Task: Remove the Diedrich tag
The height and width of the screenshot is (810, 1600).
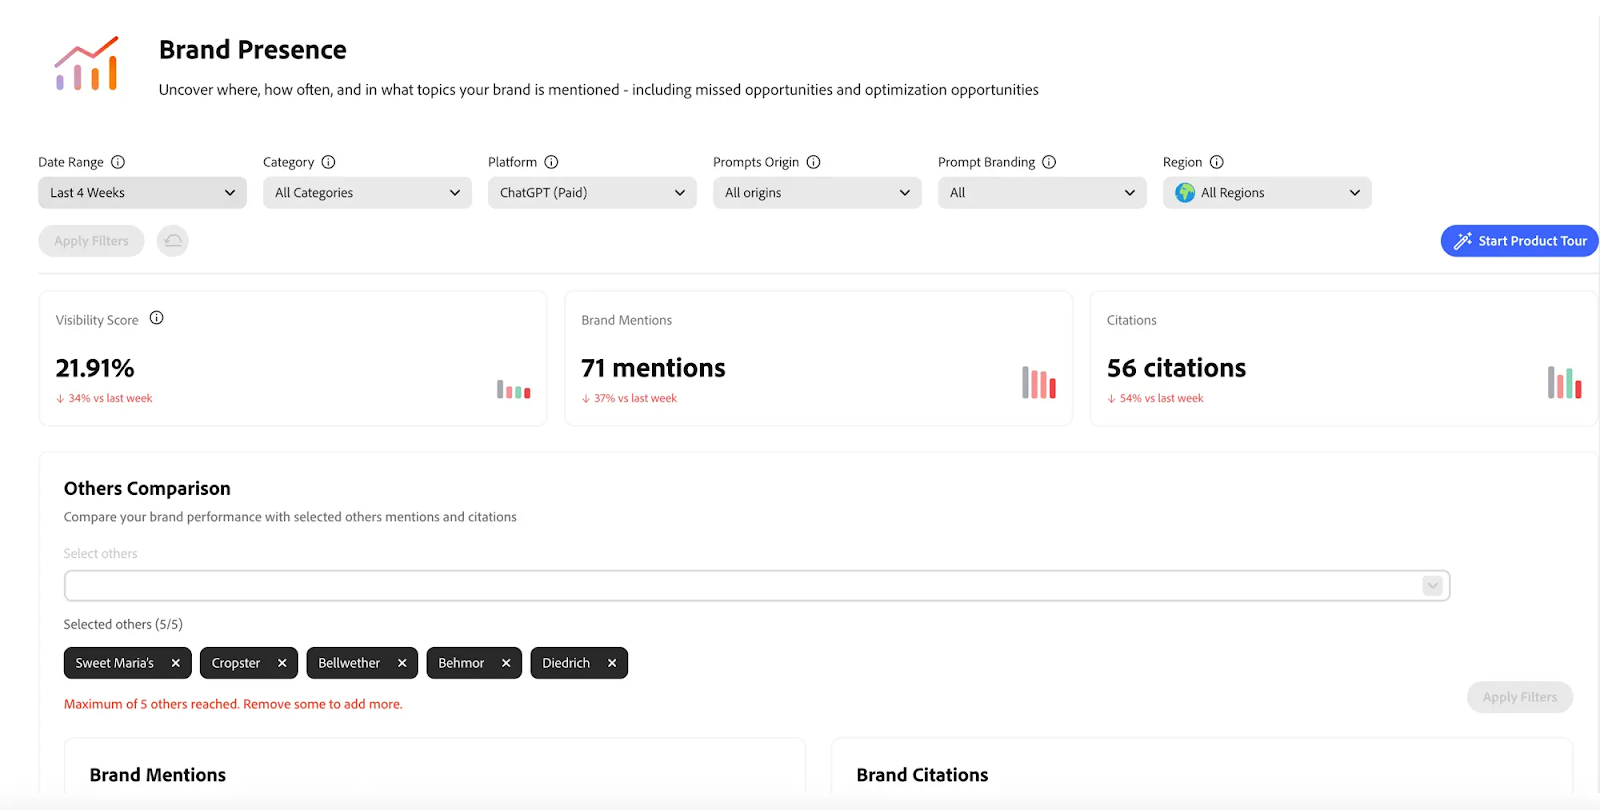Action: click(x=612, y=663)
